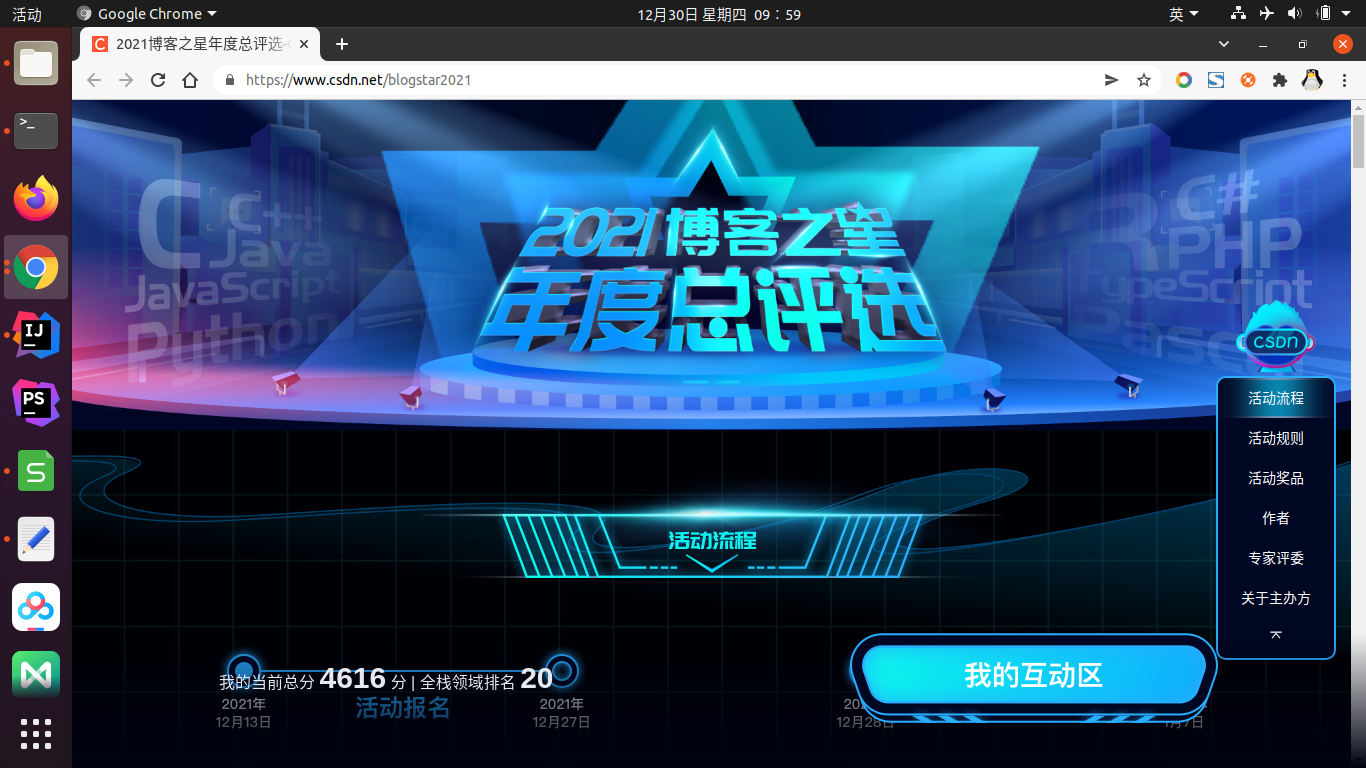Image resolution: width=1366 pixels, height=768 pixels.
Task: Click the 活动流程 section chevron
Action: pyautogui.click(x=713, y=564)
